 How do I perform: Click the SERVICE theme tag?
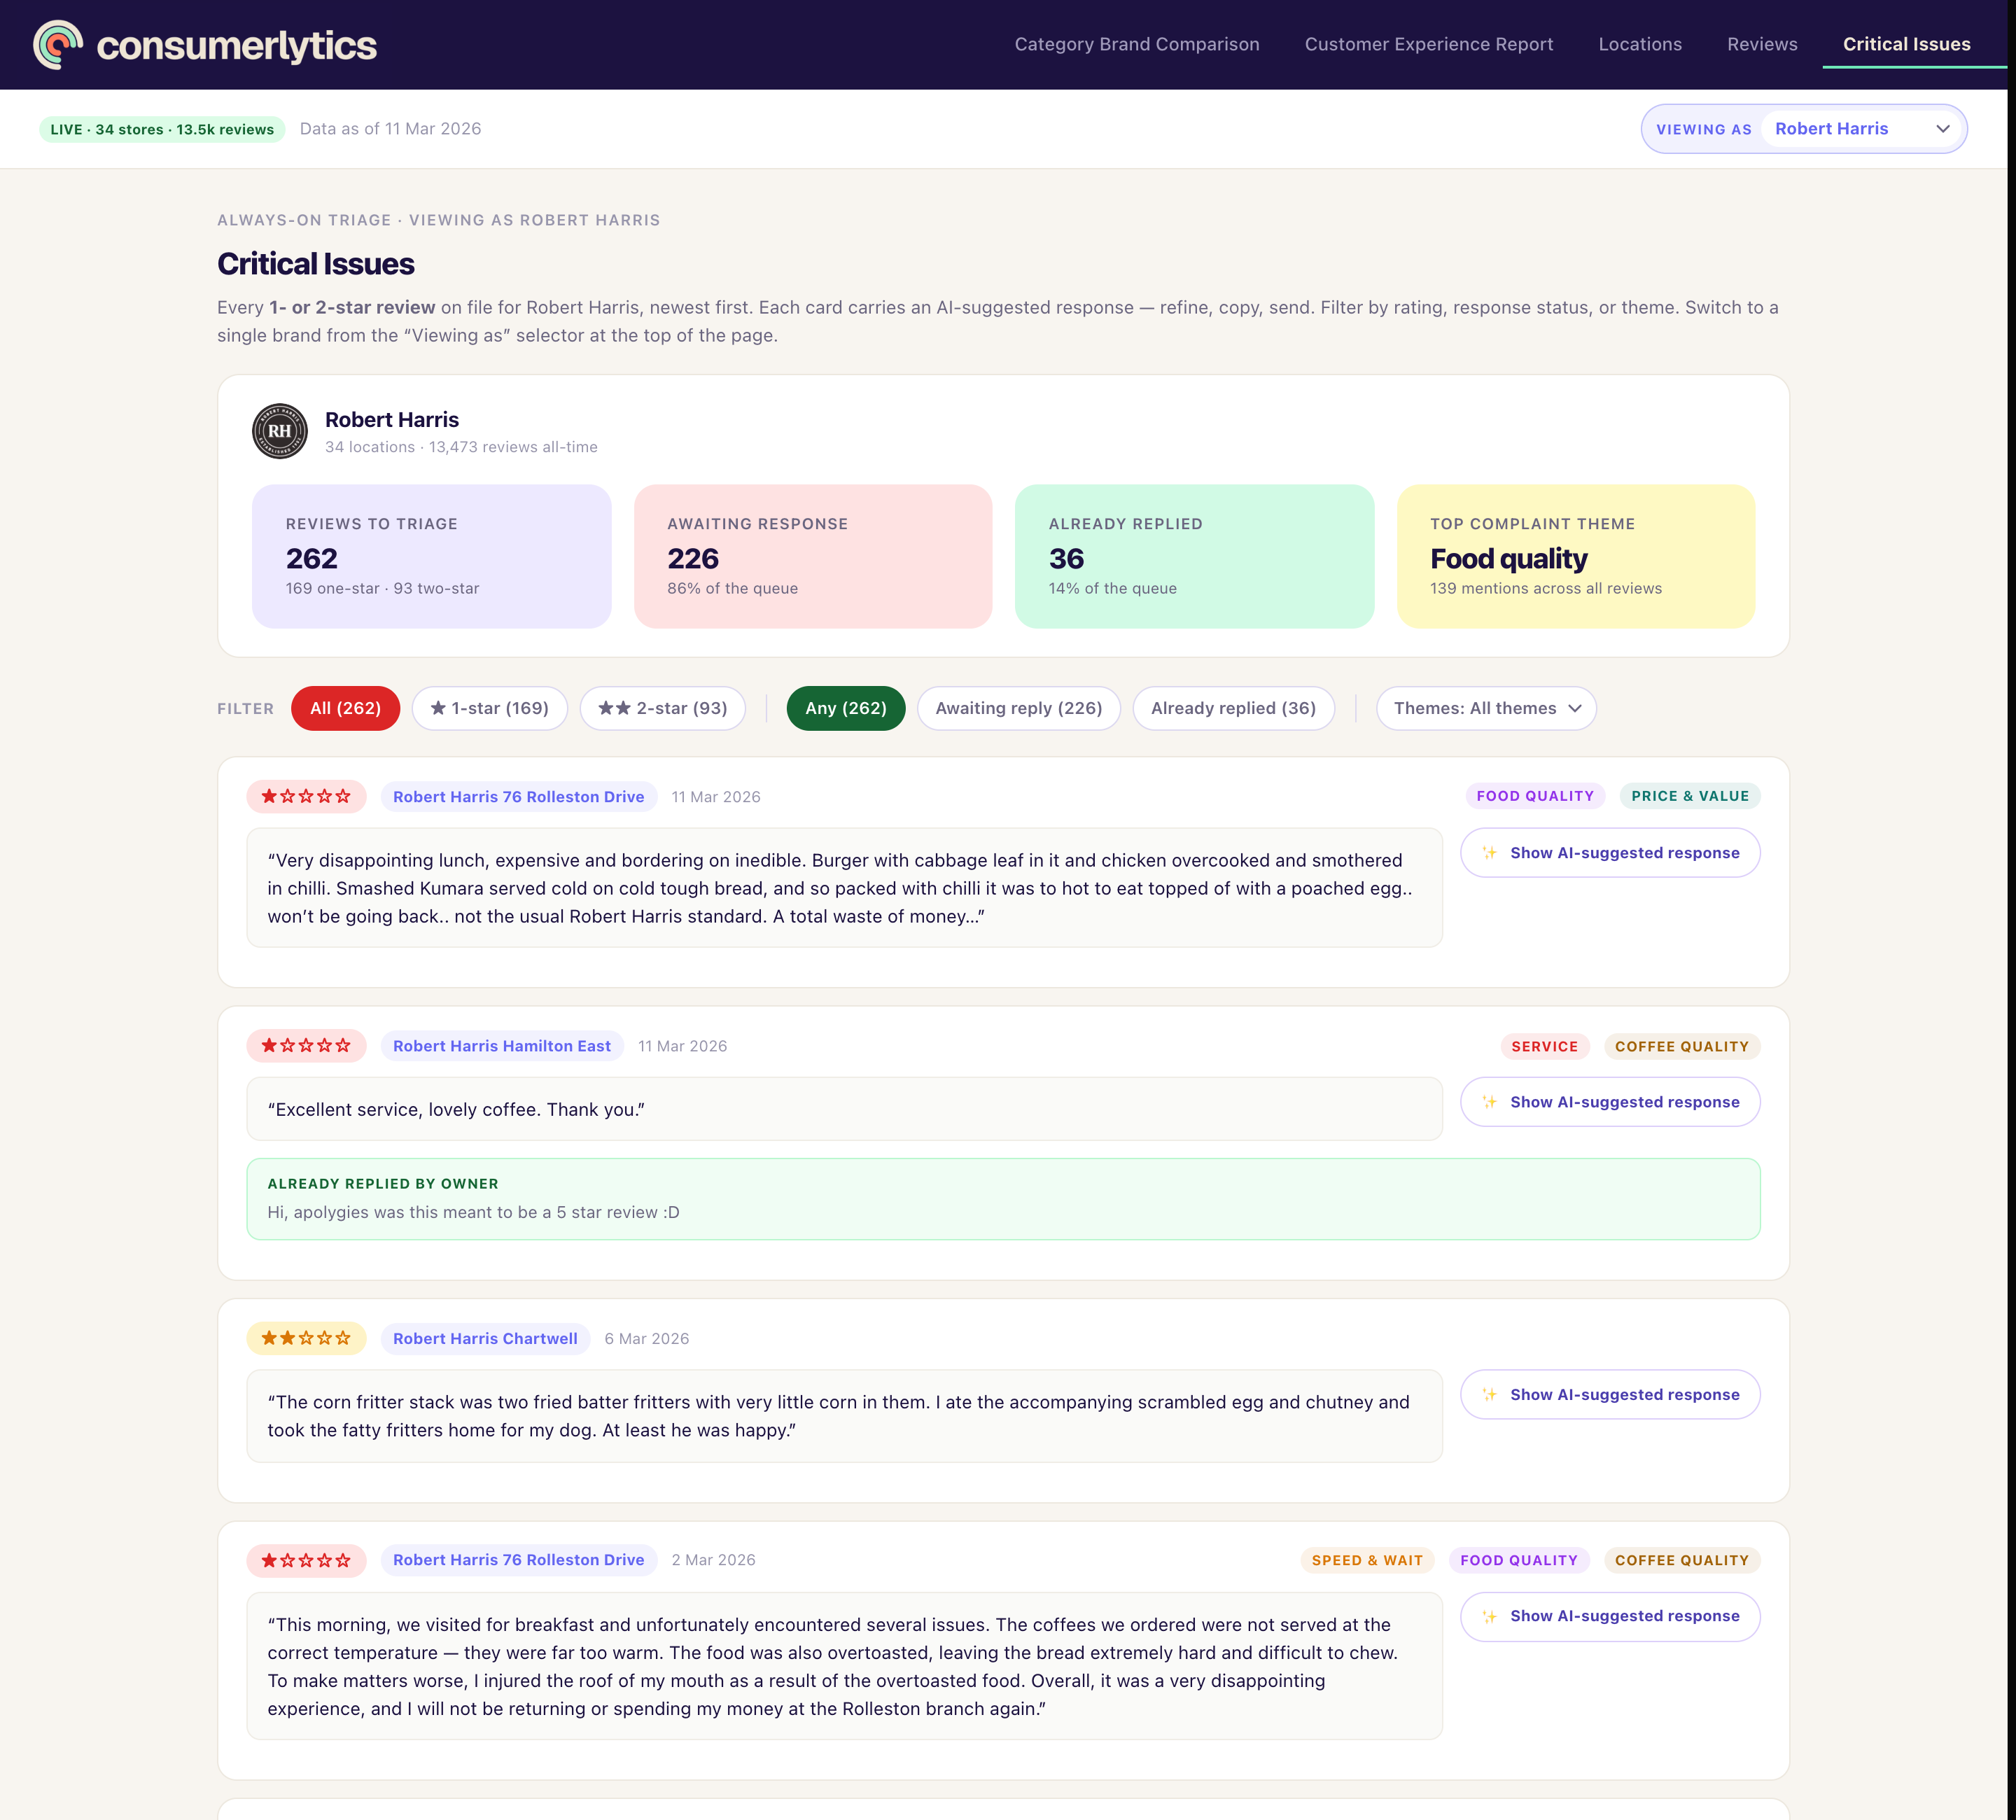point(1544,1046)
